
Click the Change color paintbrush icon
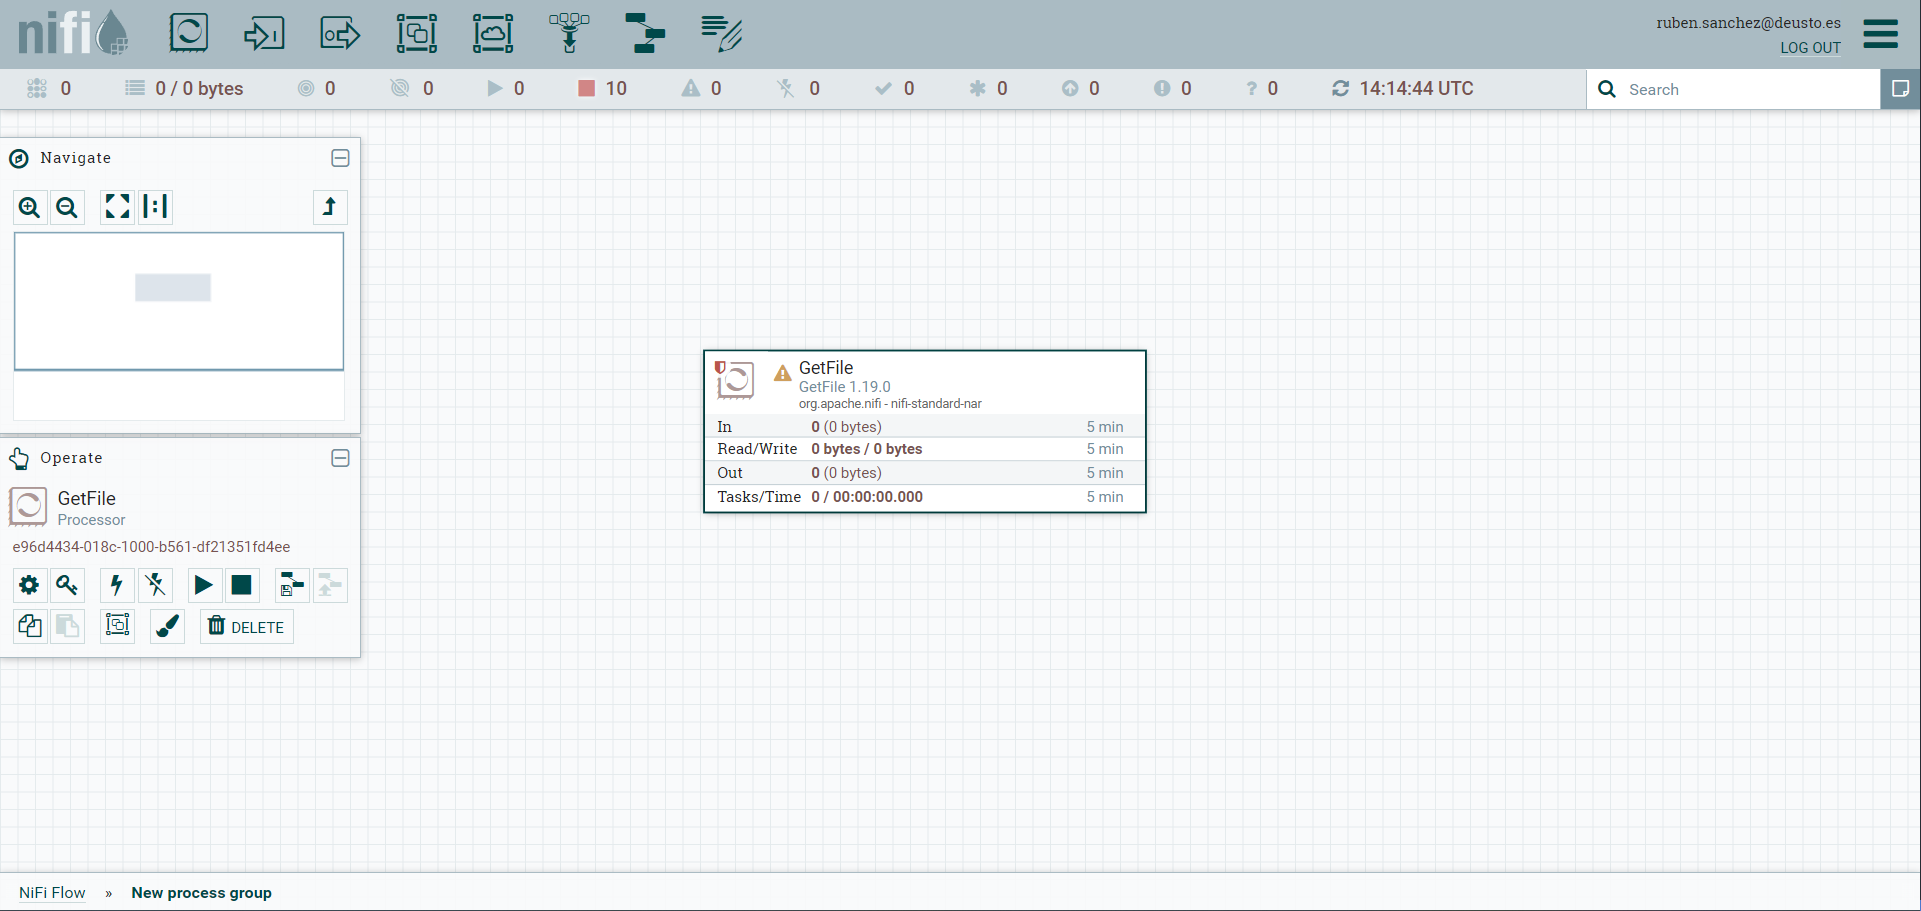pos(167,626)
